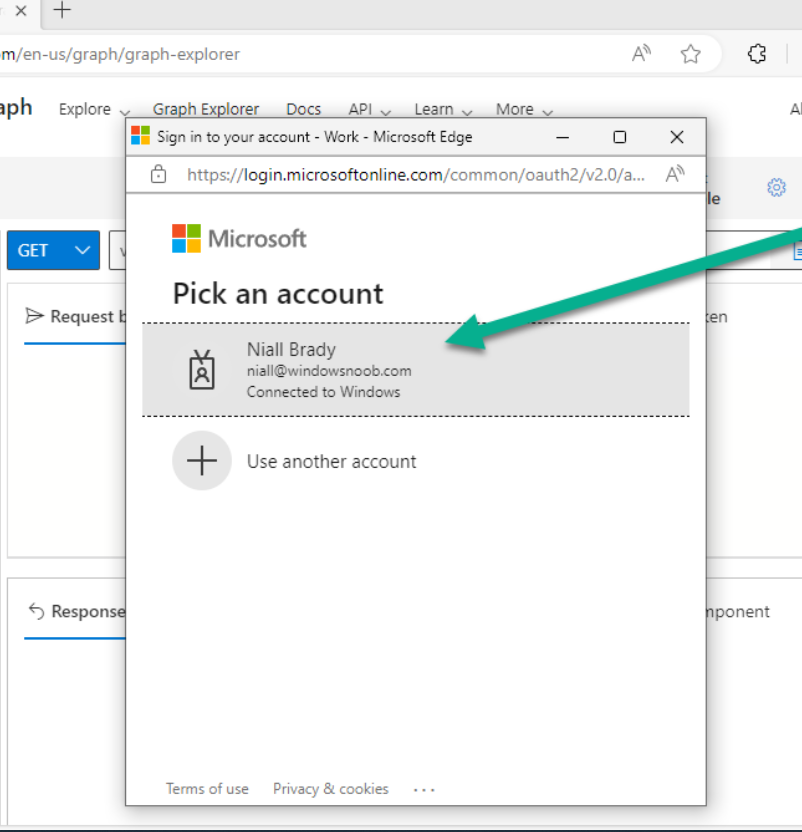Open Privacy & cookies link
Image resolution: width=802 pixels, height=832 pixels.
(331, 788)
